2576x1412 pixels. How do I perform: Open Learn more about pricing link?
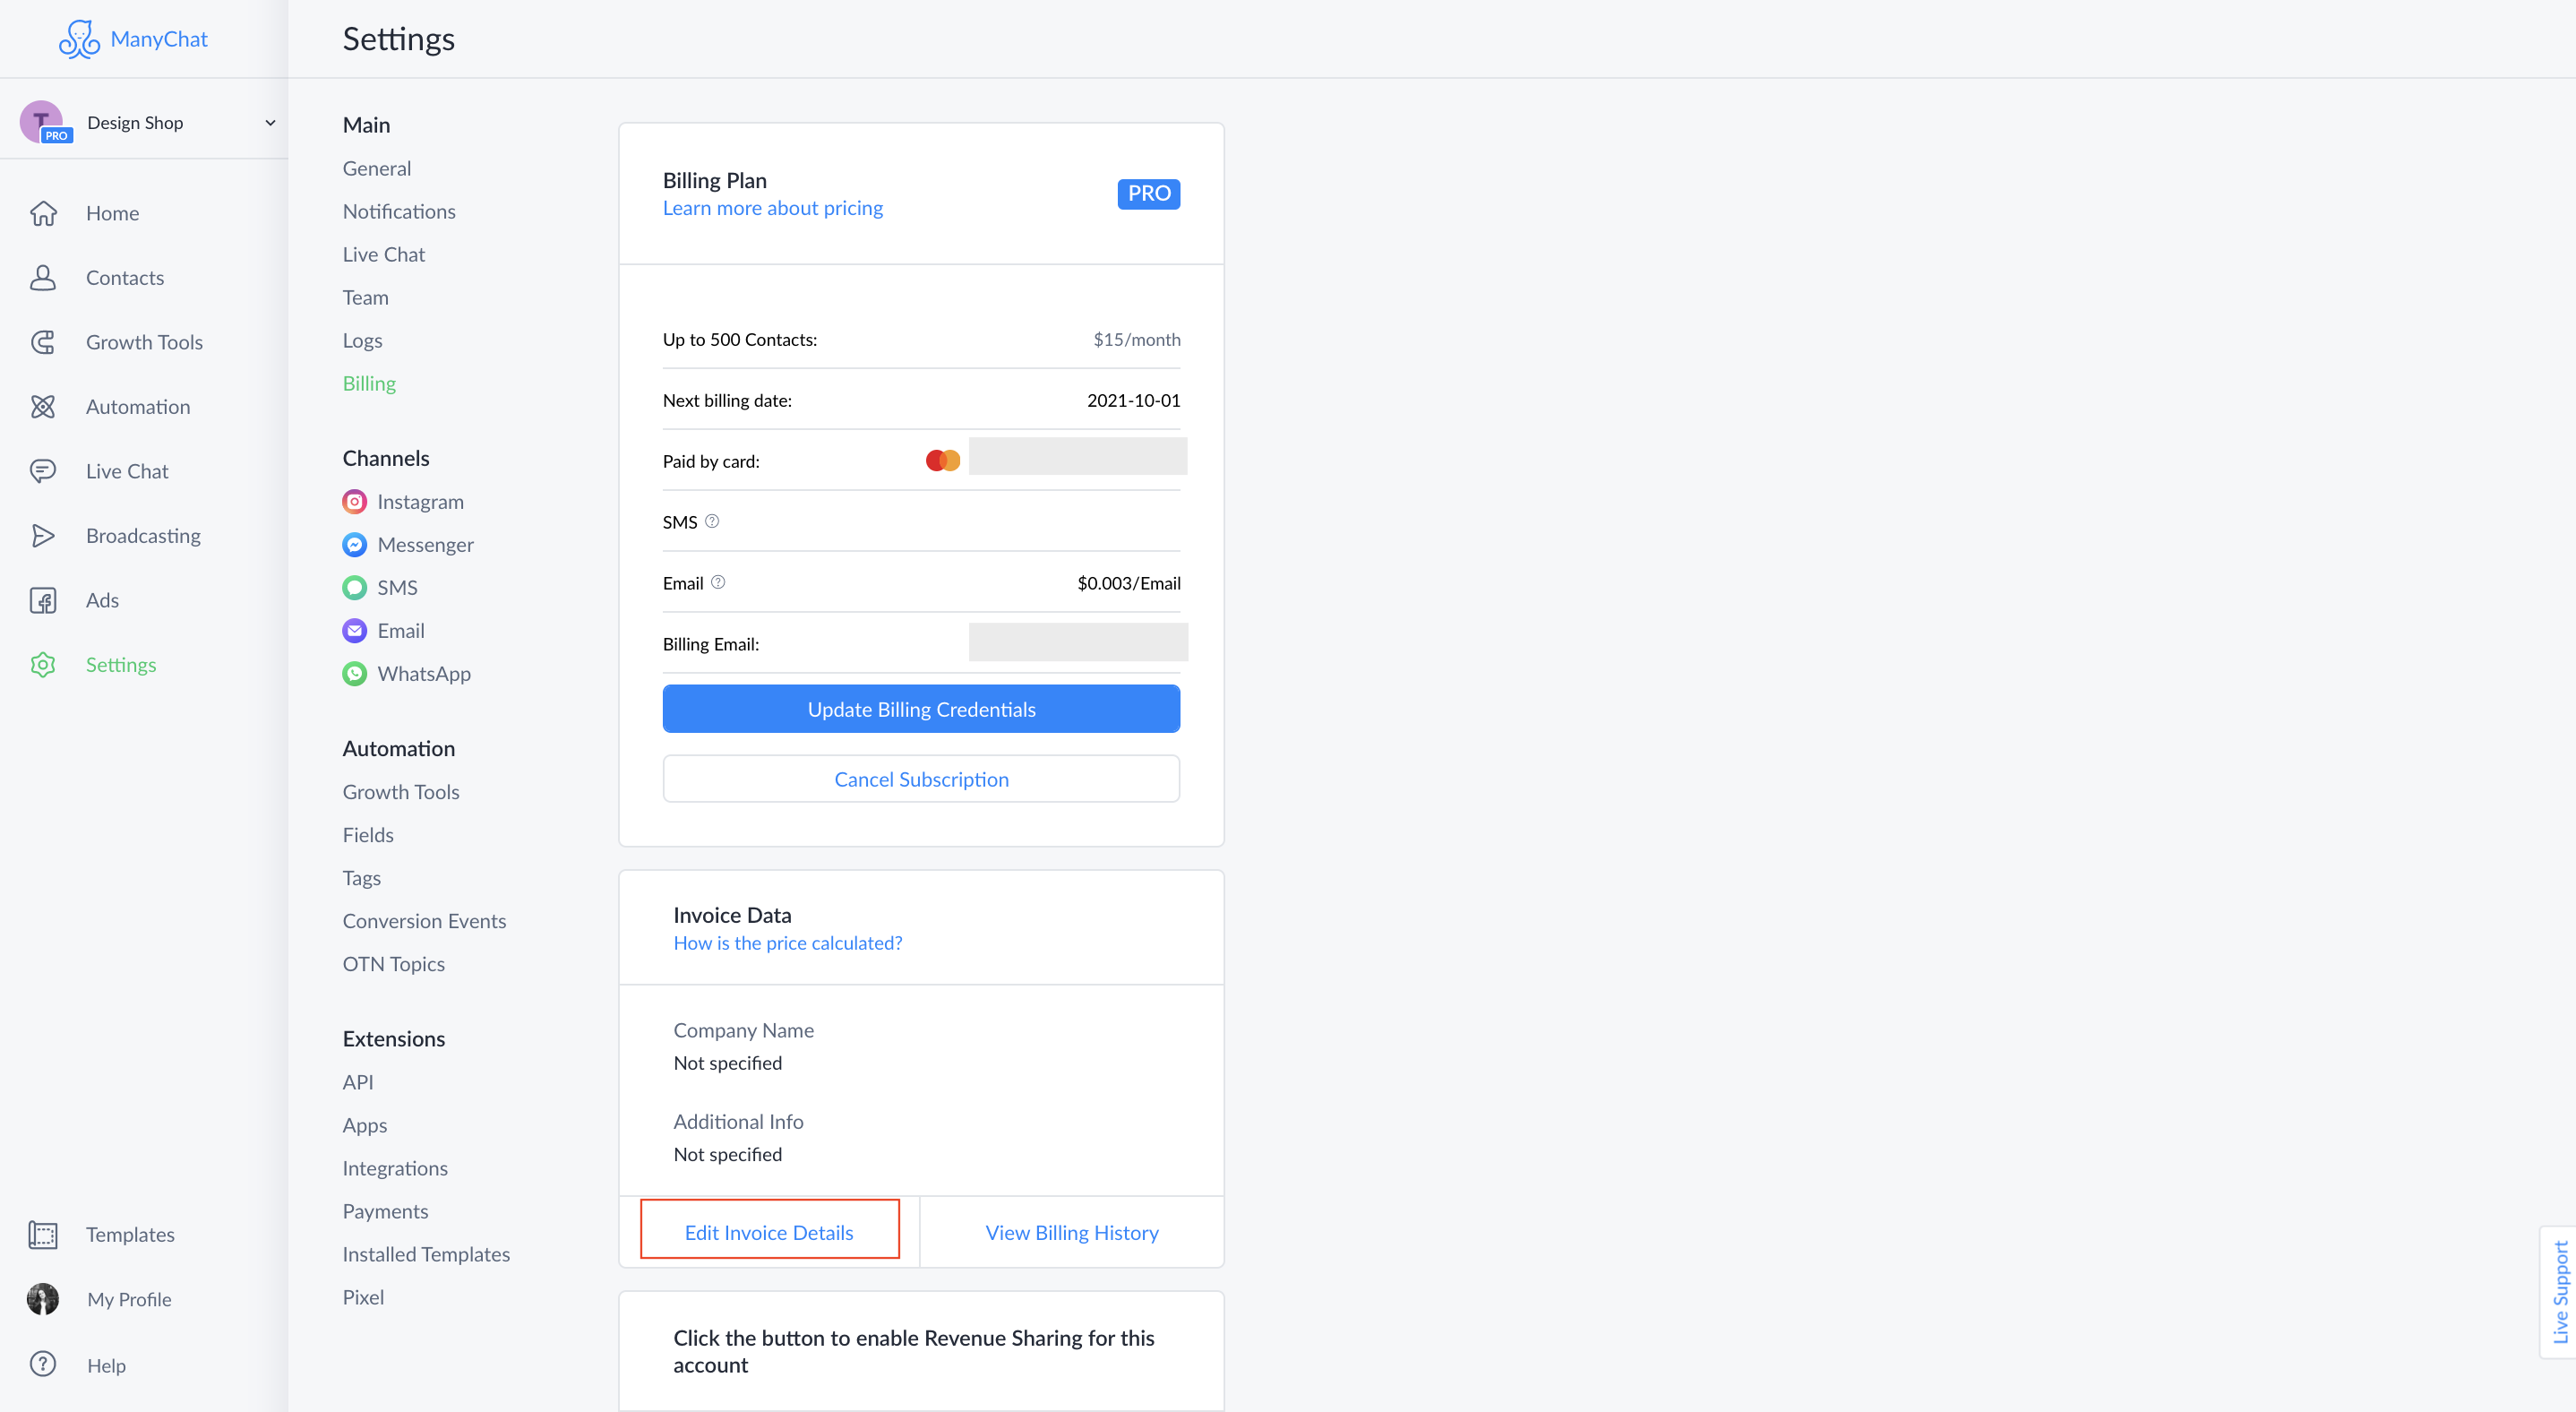pyautogui.click(x=772, y=207)
